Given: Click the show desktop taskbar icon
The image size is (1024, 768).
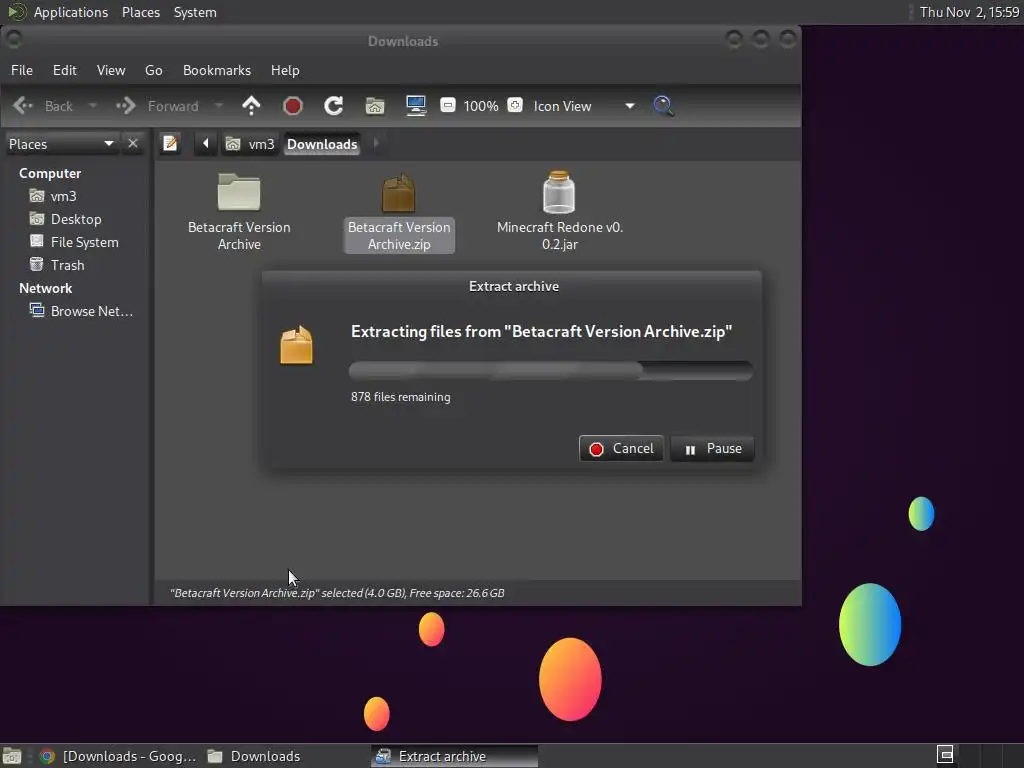Looking at the screenshot, I should (x=12, y=756).
